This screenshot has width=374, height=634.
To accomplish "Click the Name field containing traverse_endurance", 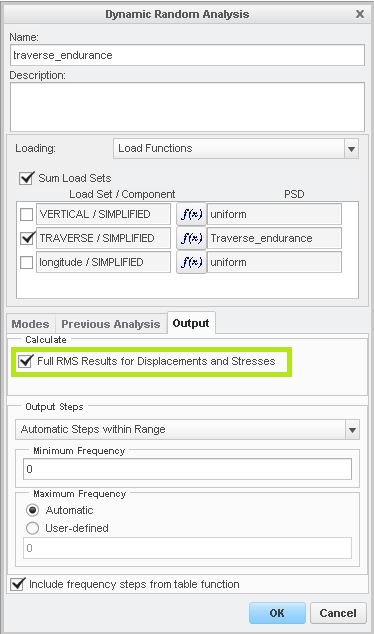I will tap(187, 55).
